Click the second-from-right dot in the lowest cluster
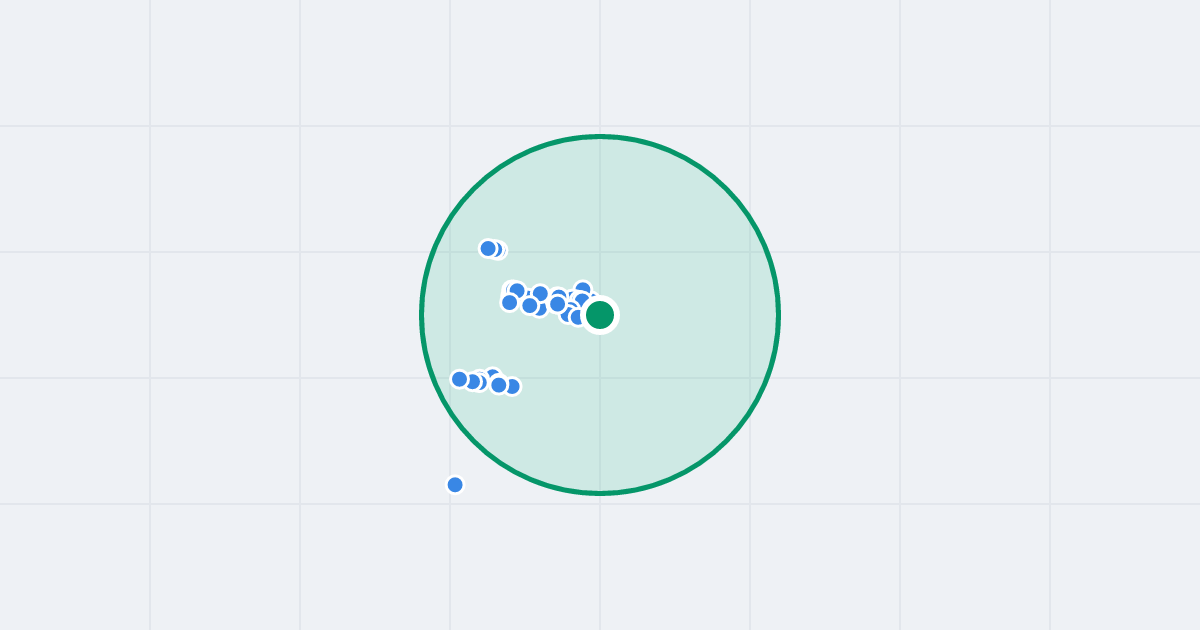The height and width of the screenshot is (630, 1200). click(499, 385)
